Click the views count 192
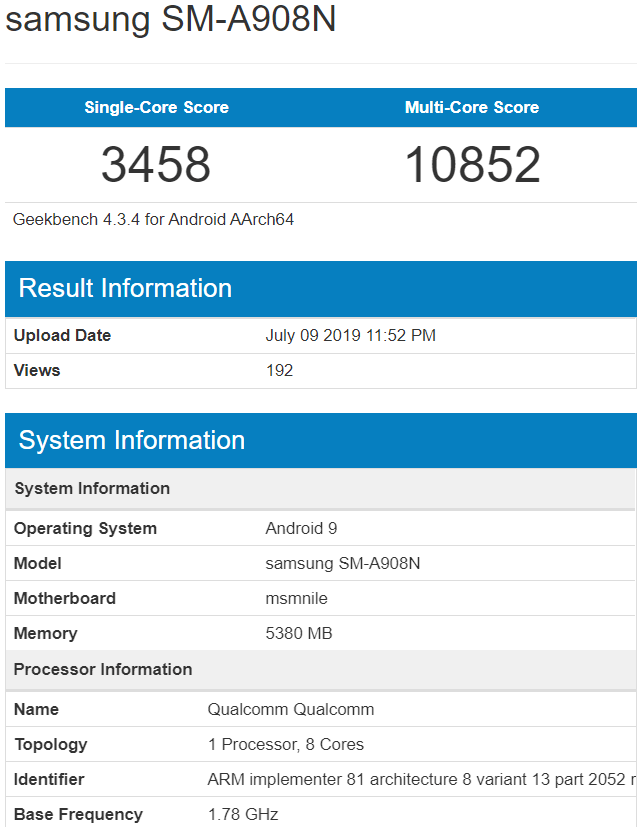The width and height of the screenshot is (639, 827). point(279,370)
